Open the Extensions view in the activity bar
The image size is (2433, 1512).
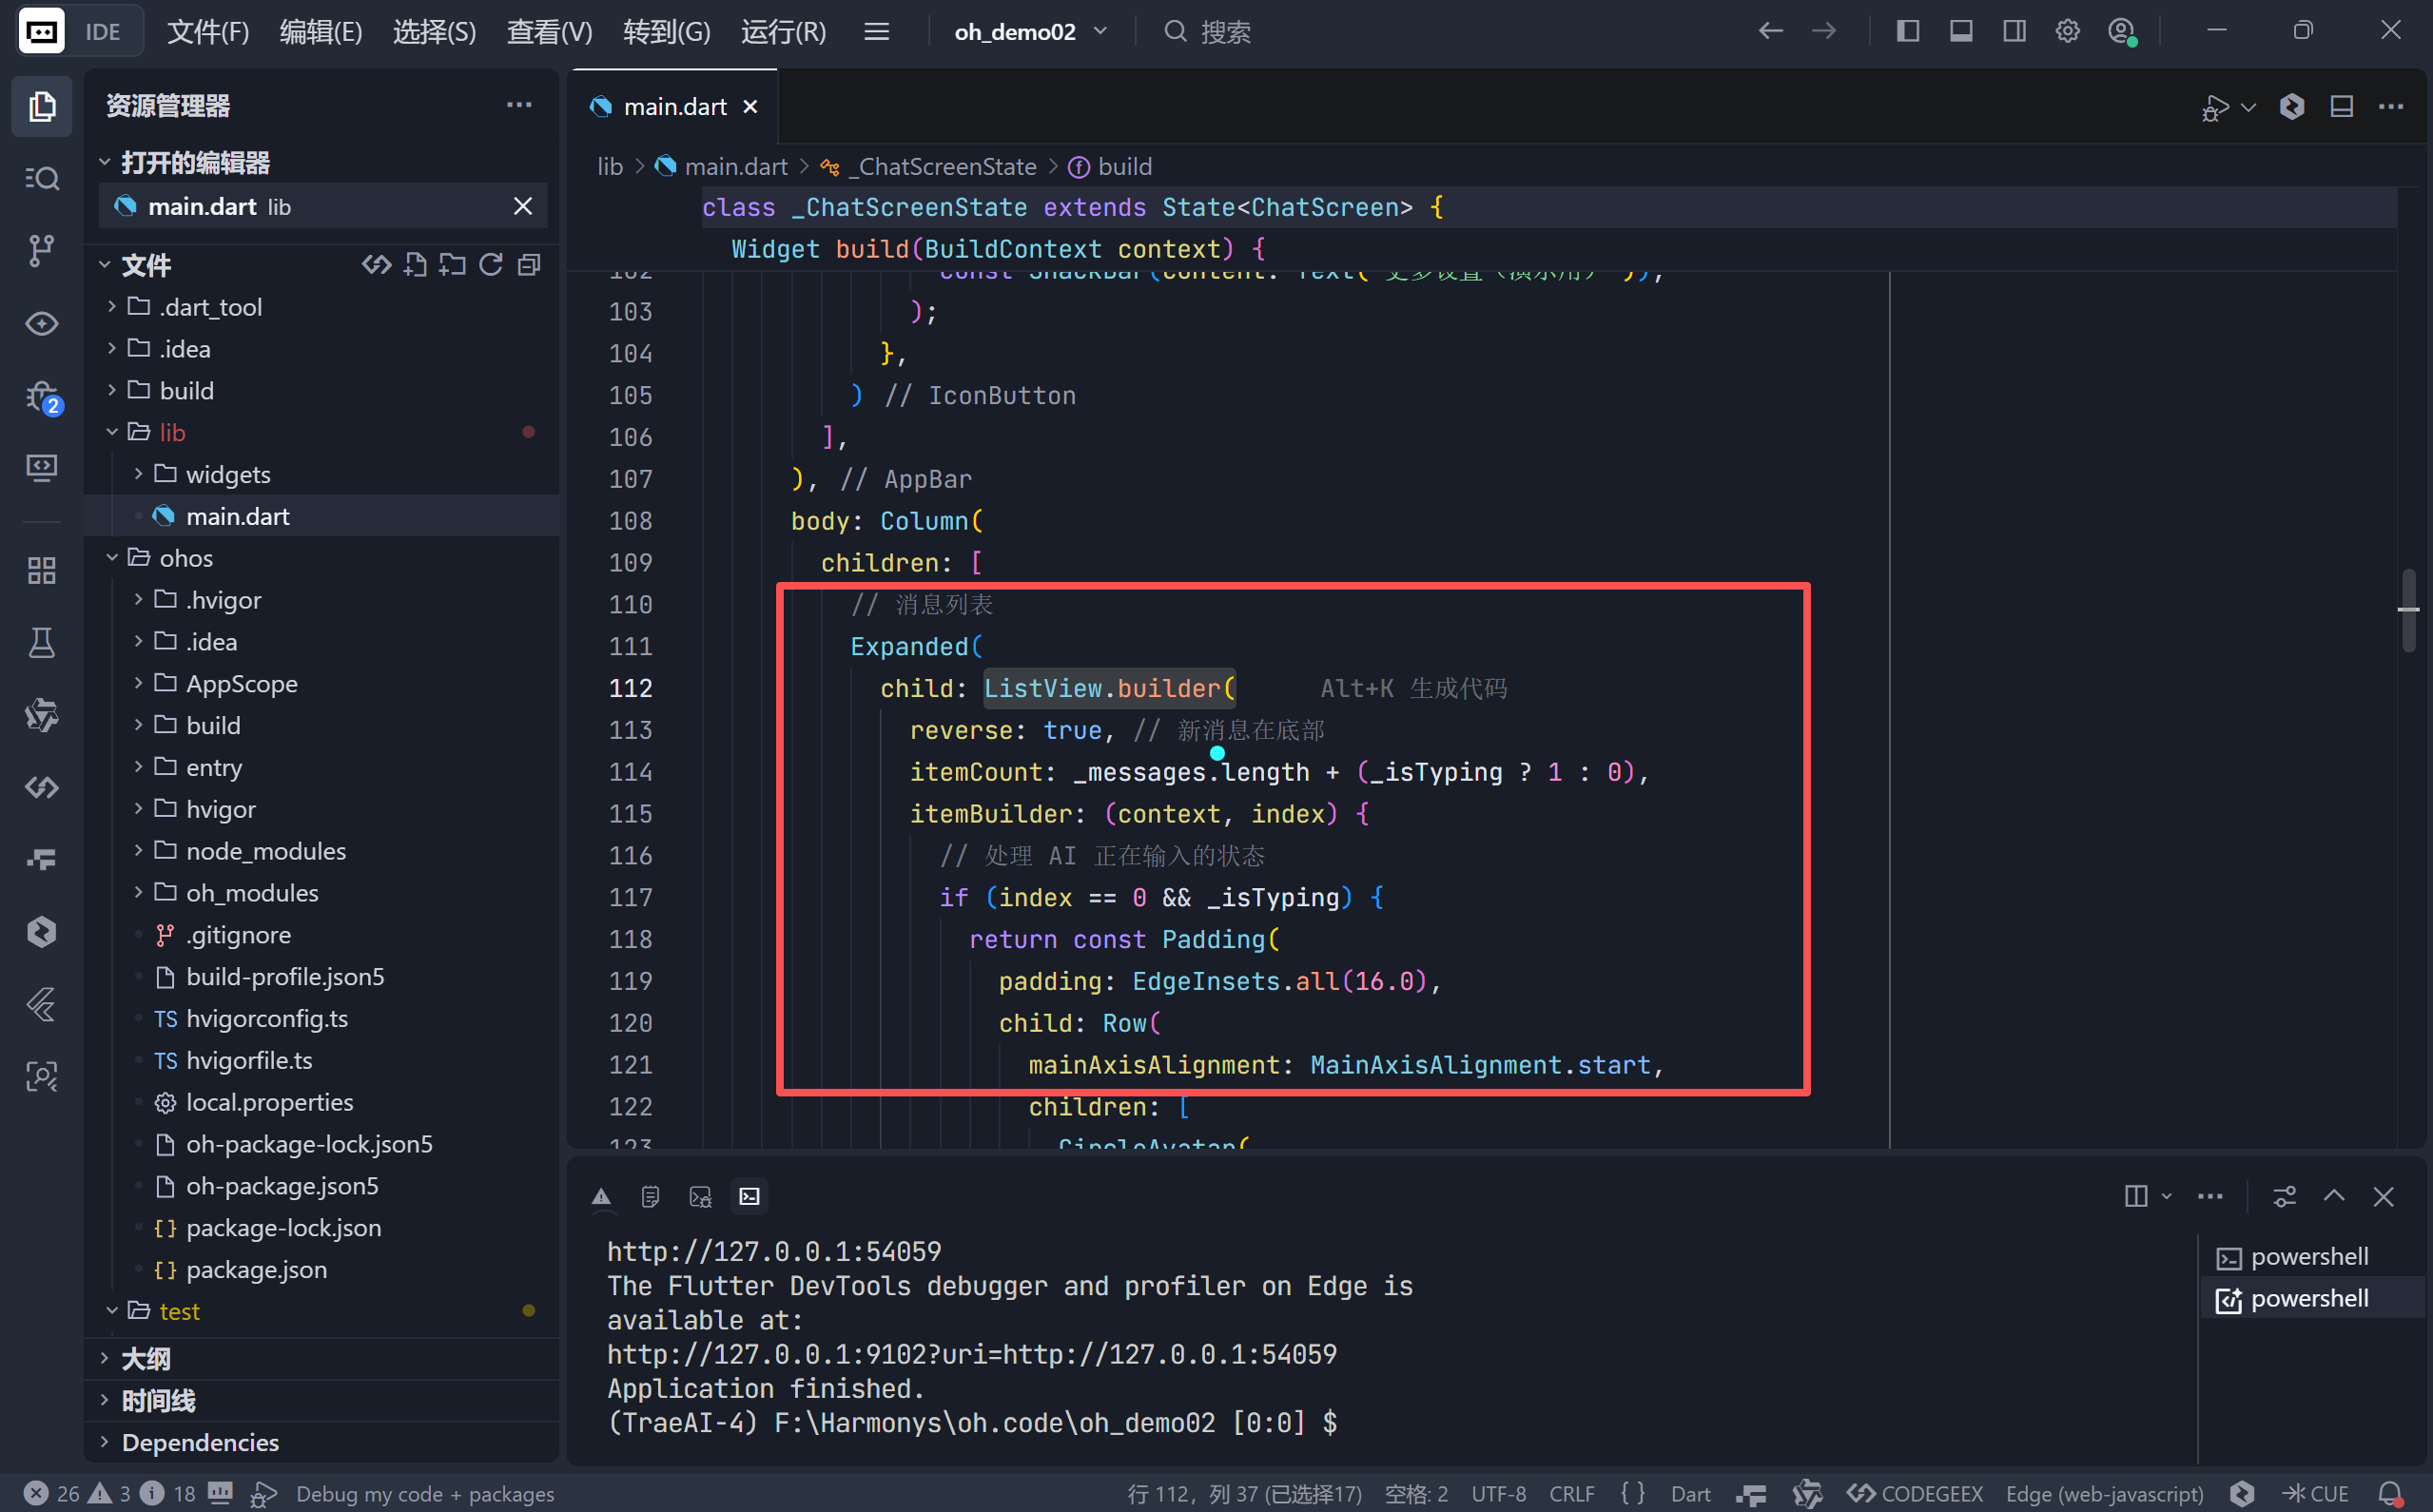(x=41, y=570)
